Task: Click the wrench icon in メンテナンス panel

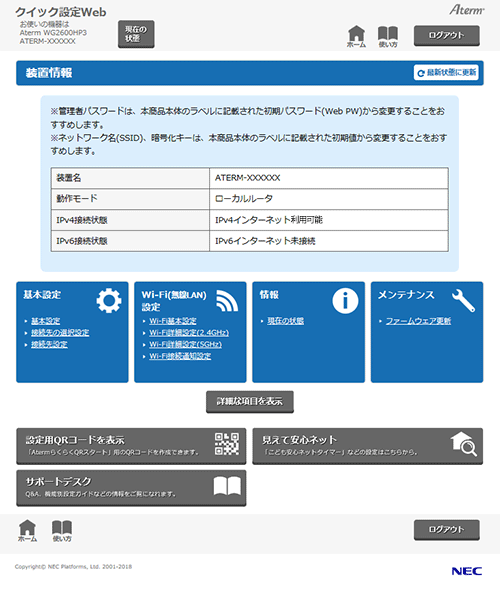Action: click(463, 301)
